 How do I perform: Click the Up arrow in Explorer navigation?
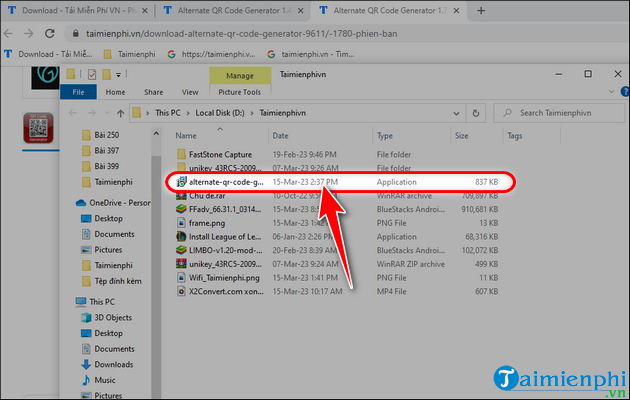[x=121, y=112]
